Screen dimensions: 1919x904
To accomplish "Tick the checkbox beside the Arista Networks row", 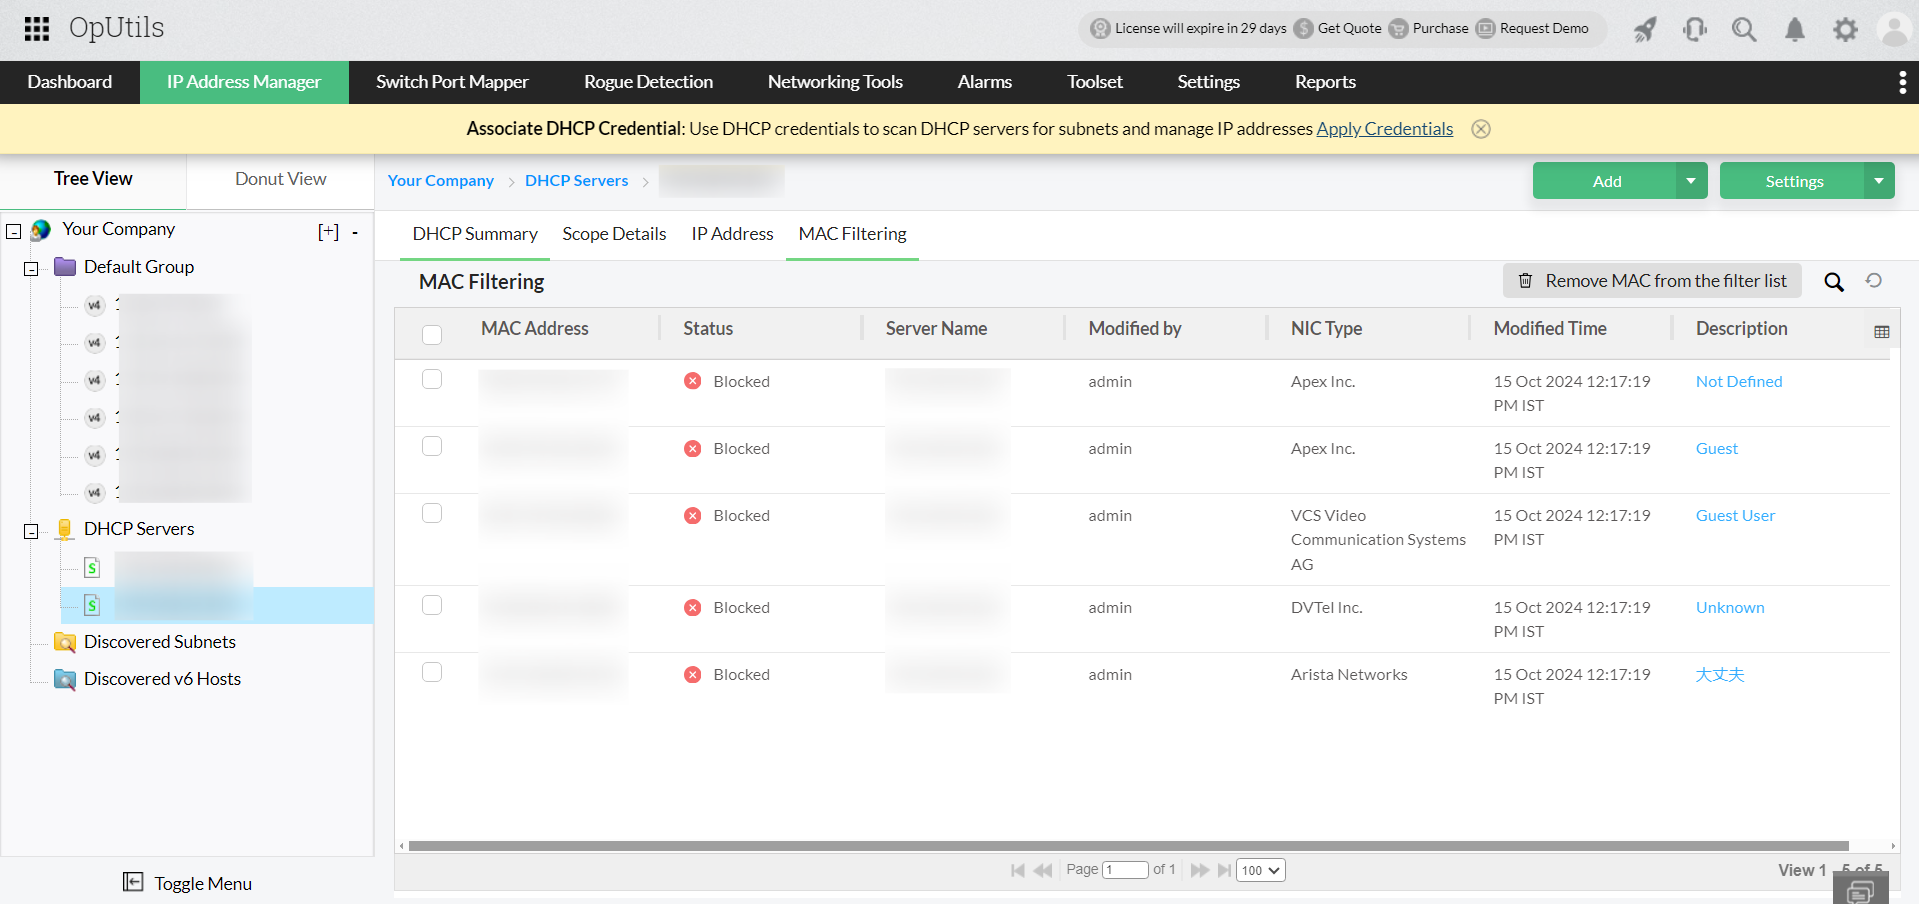I will (x=432, y=672).
